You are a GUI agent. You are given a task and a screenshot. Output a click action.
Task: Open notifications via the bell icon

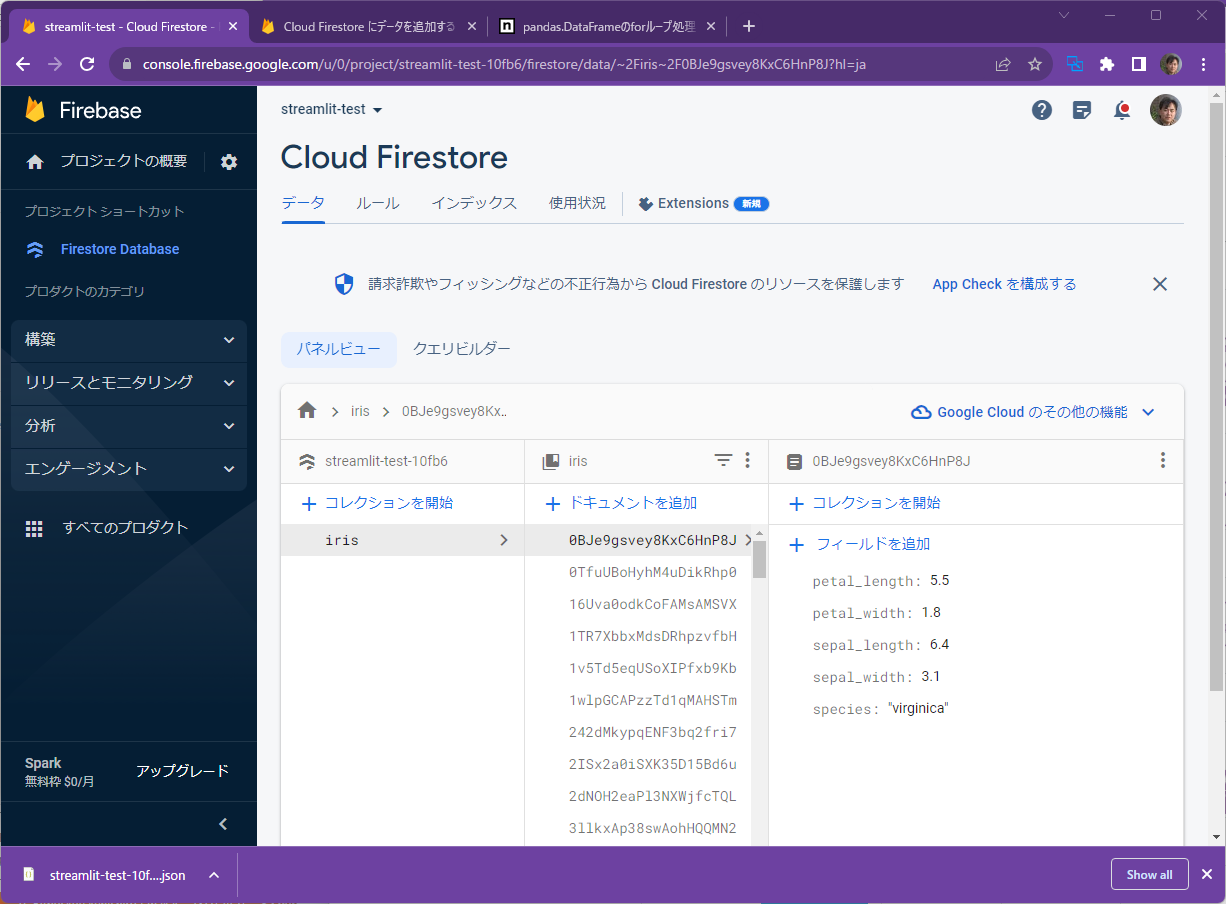pos(1121,110)
